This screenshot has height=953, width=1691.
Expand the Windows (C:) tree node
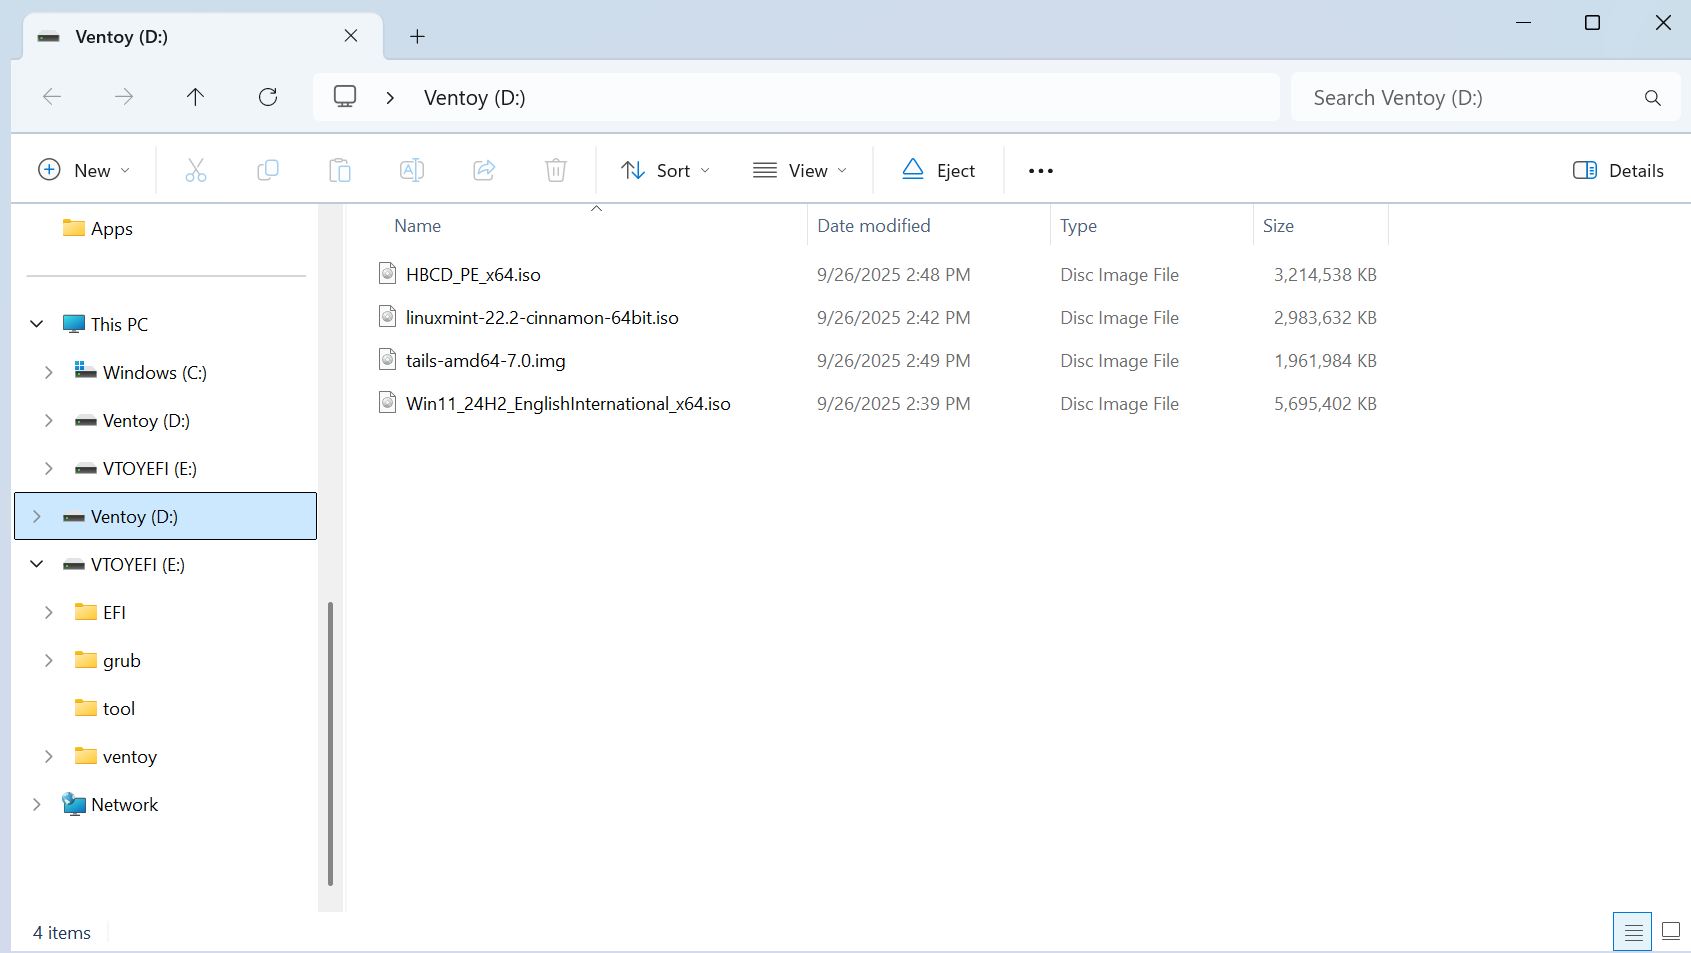click(x=48, y=372)
